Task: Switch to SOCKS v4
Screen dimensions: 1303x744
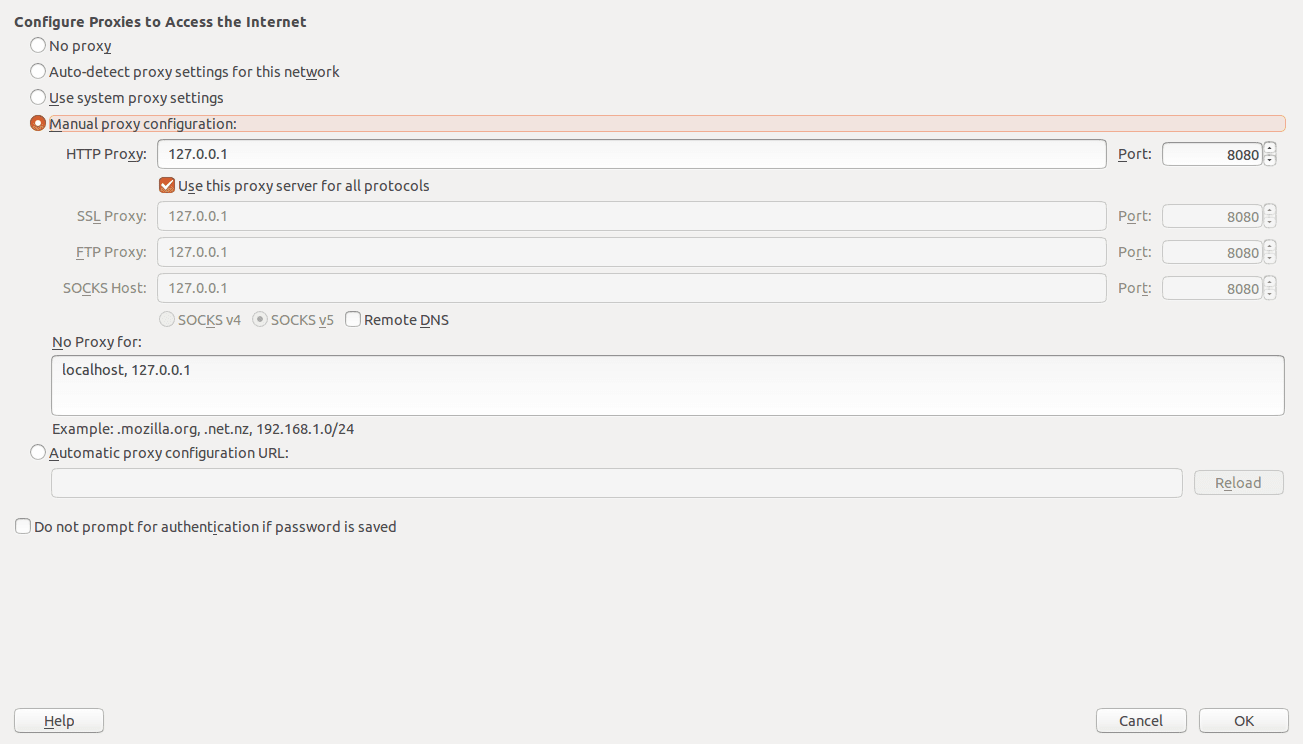Action: [166, 319]
